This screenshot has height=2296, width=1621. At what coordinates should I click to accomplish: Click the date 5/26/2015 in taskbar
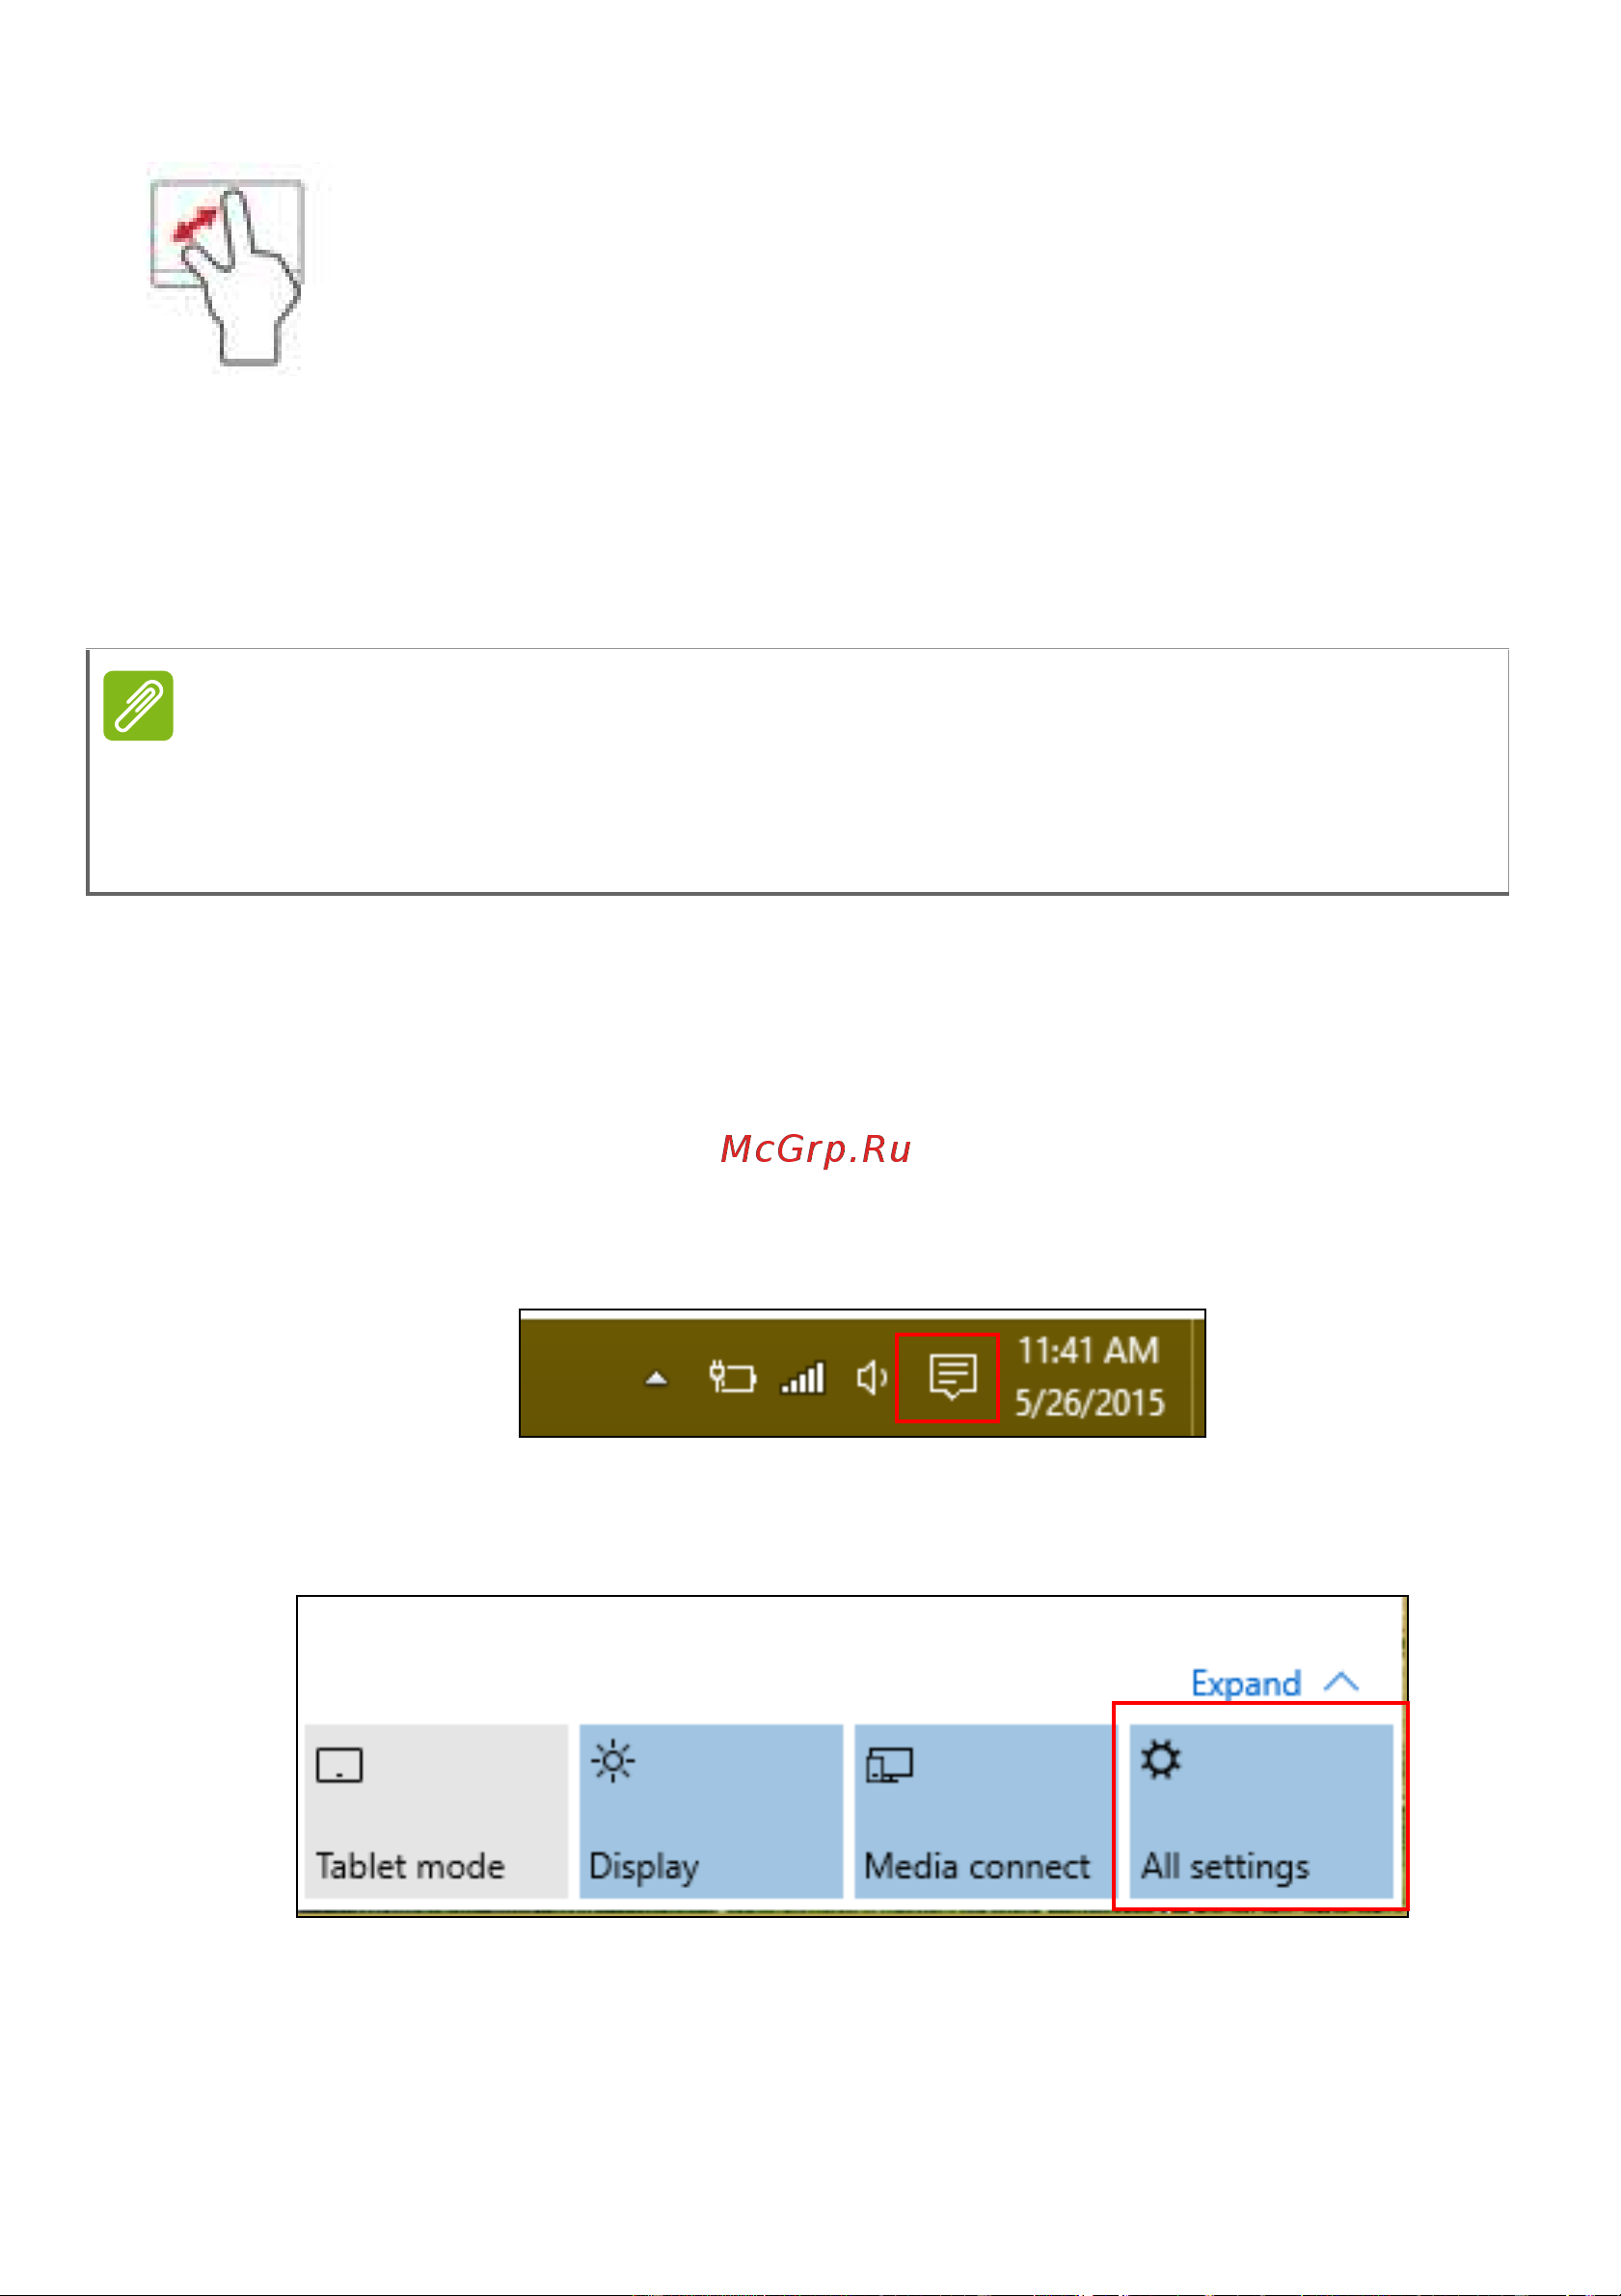pyautogui.click(x=1090, y=1403)
